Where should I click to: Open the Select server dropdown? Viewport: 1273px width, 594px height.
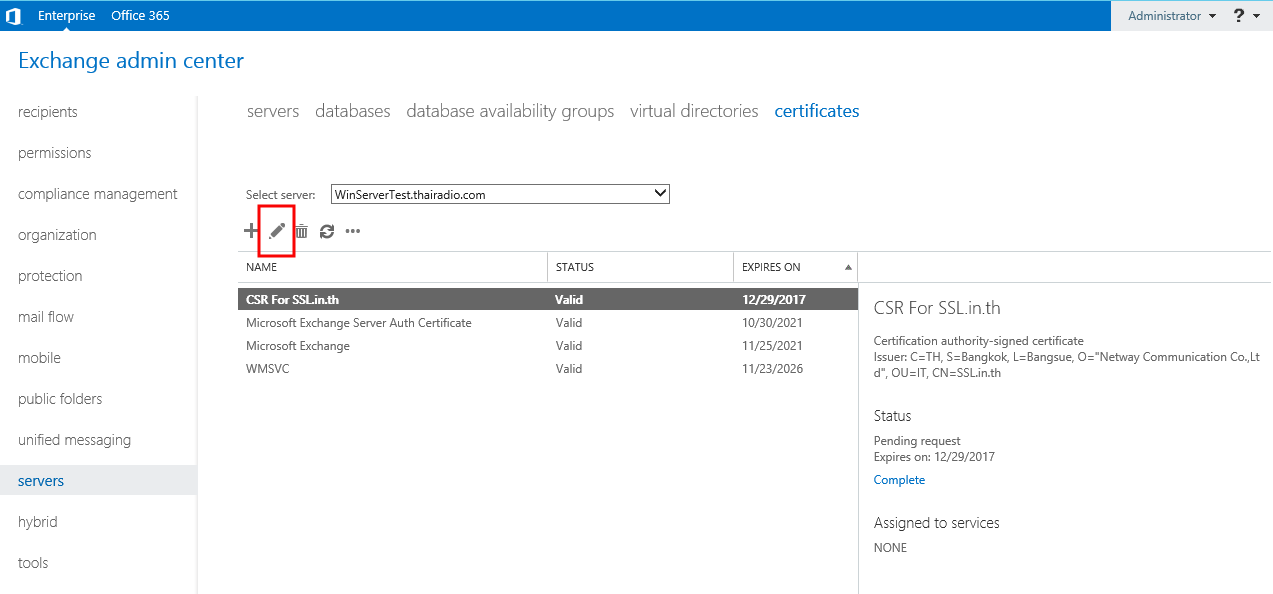coord(500,194)
